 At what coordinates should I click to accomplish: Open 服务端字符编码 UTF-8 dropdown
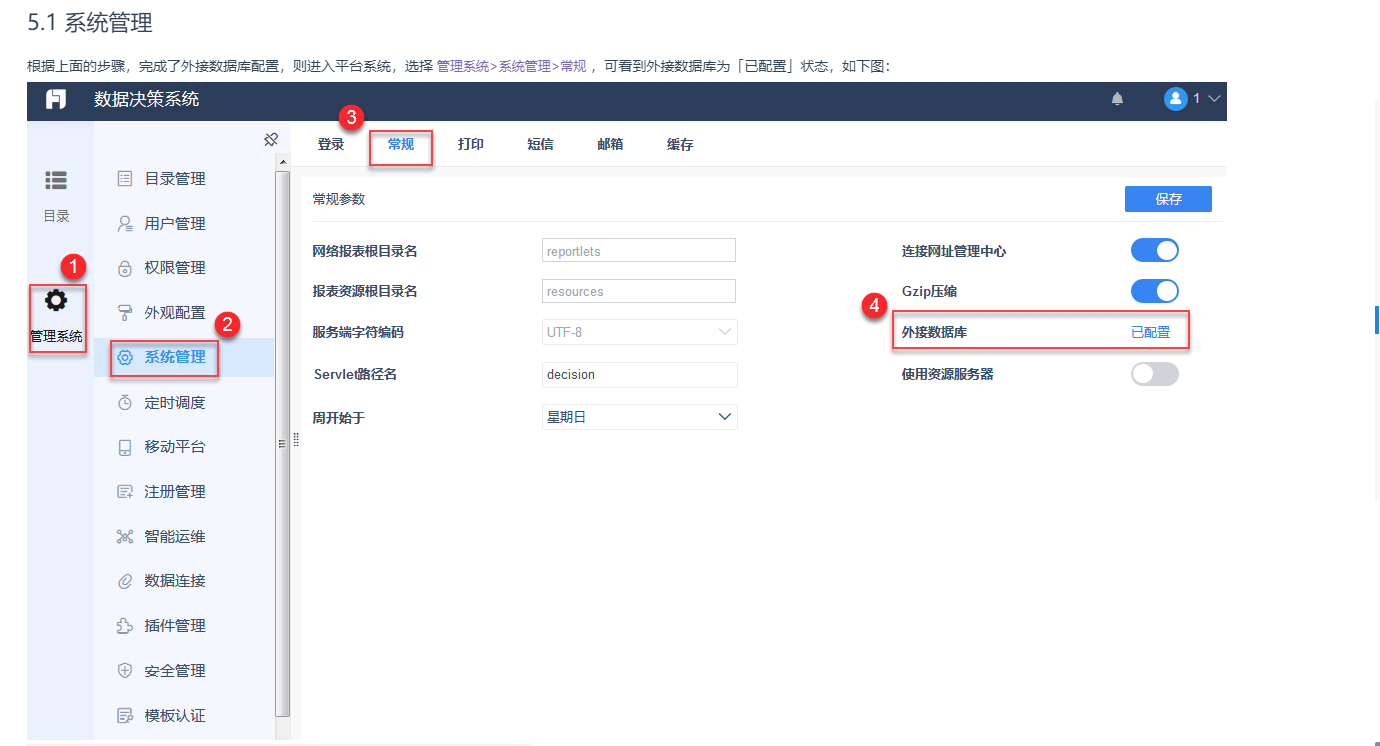[639, 332]
